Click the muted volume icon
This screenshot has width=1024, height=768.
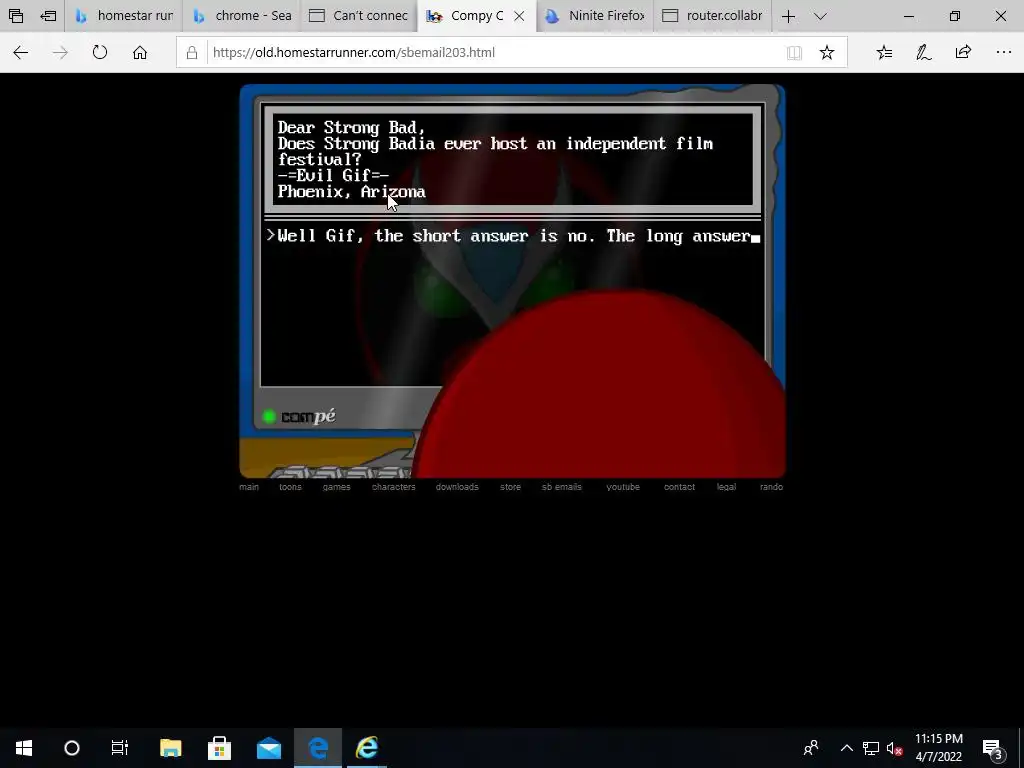(x=894, y=748)
